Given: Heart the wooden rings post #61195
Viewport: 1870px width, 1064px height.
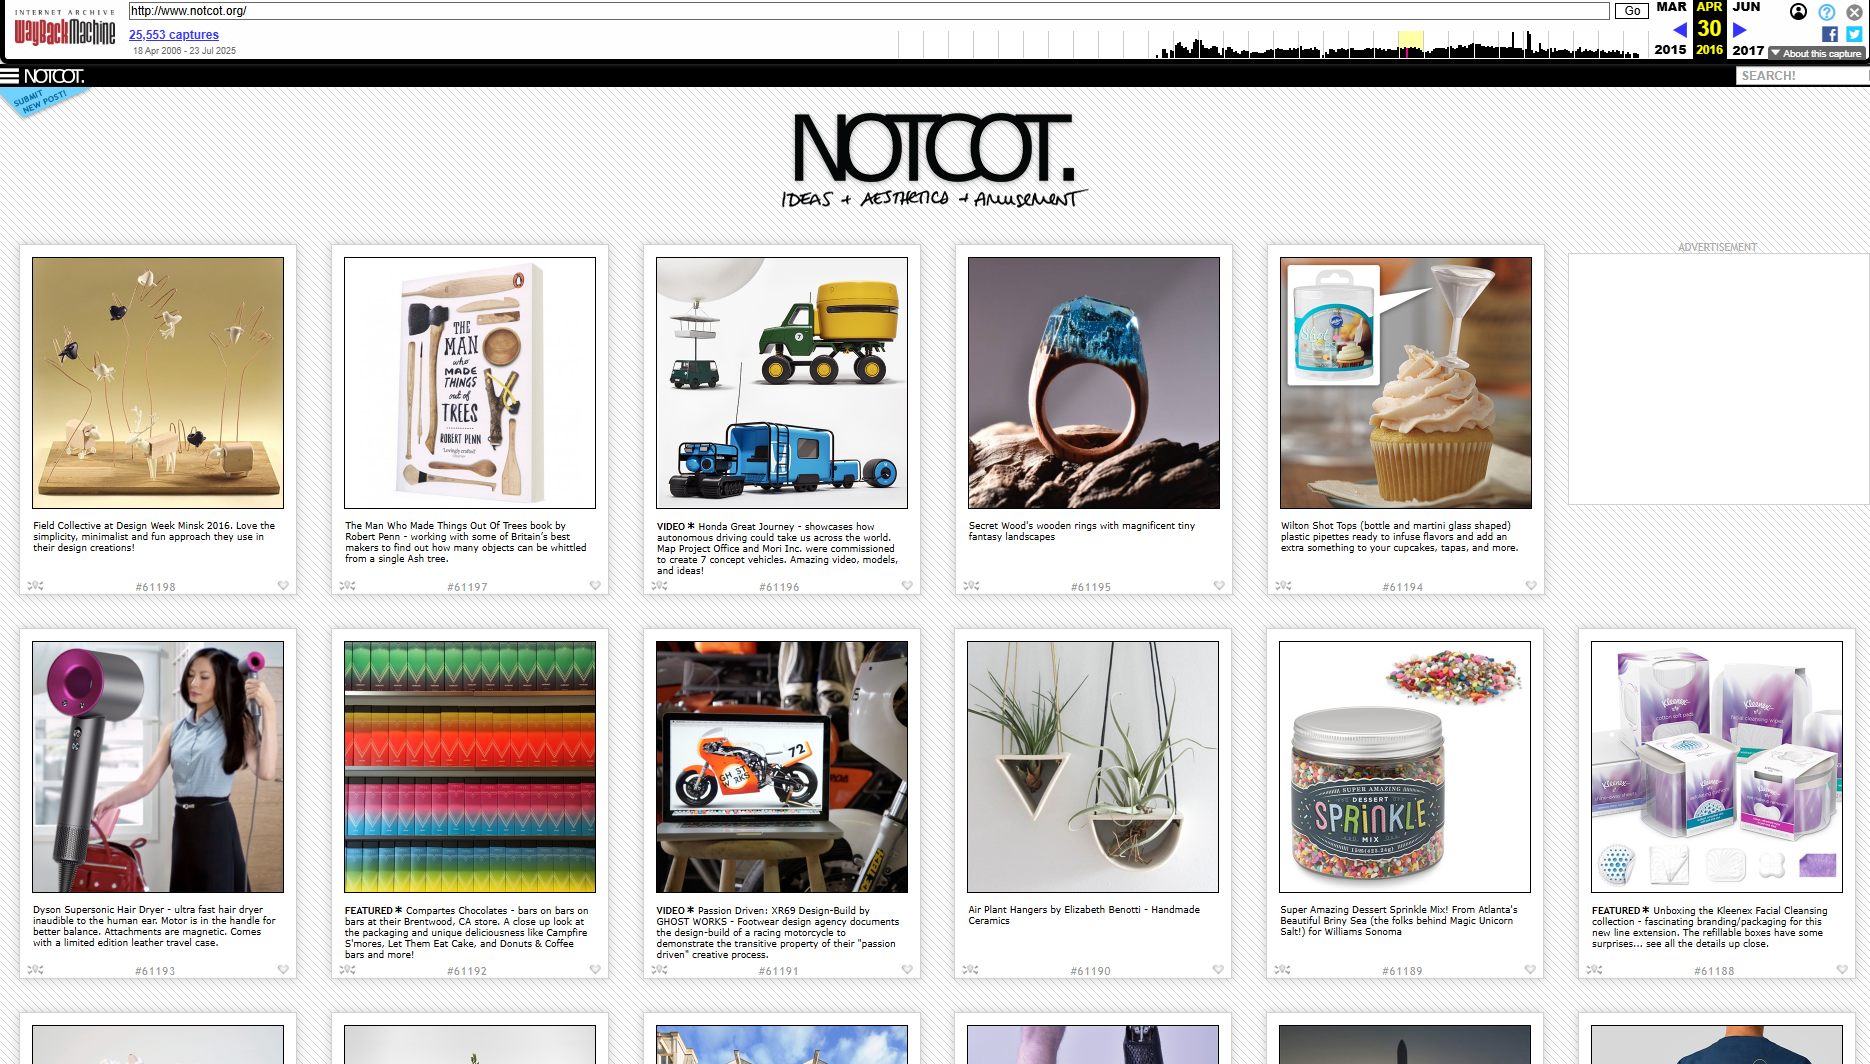Looking at the screenshot, I should tap(1219, 586).
